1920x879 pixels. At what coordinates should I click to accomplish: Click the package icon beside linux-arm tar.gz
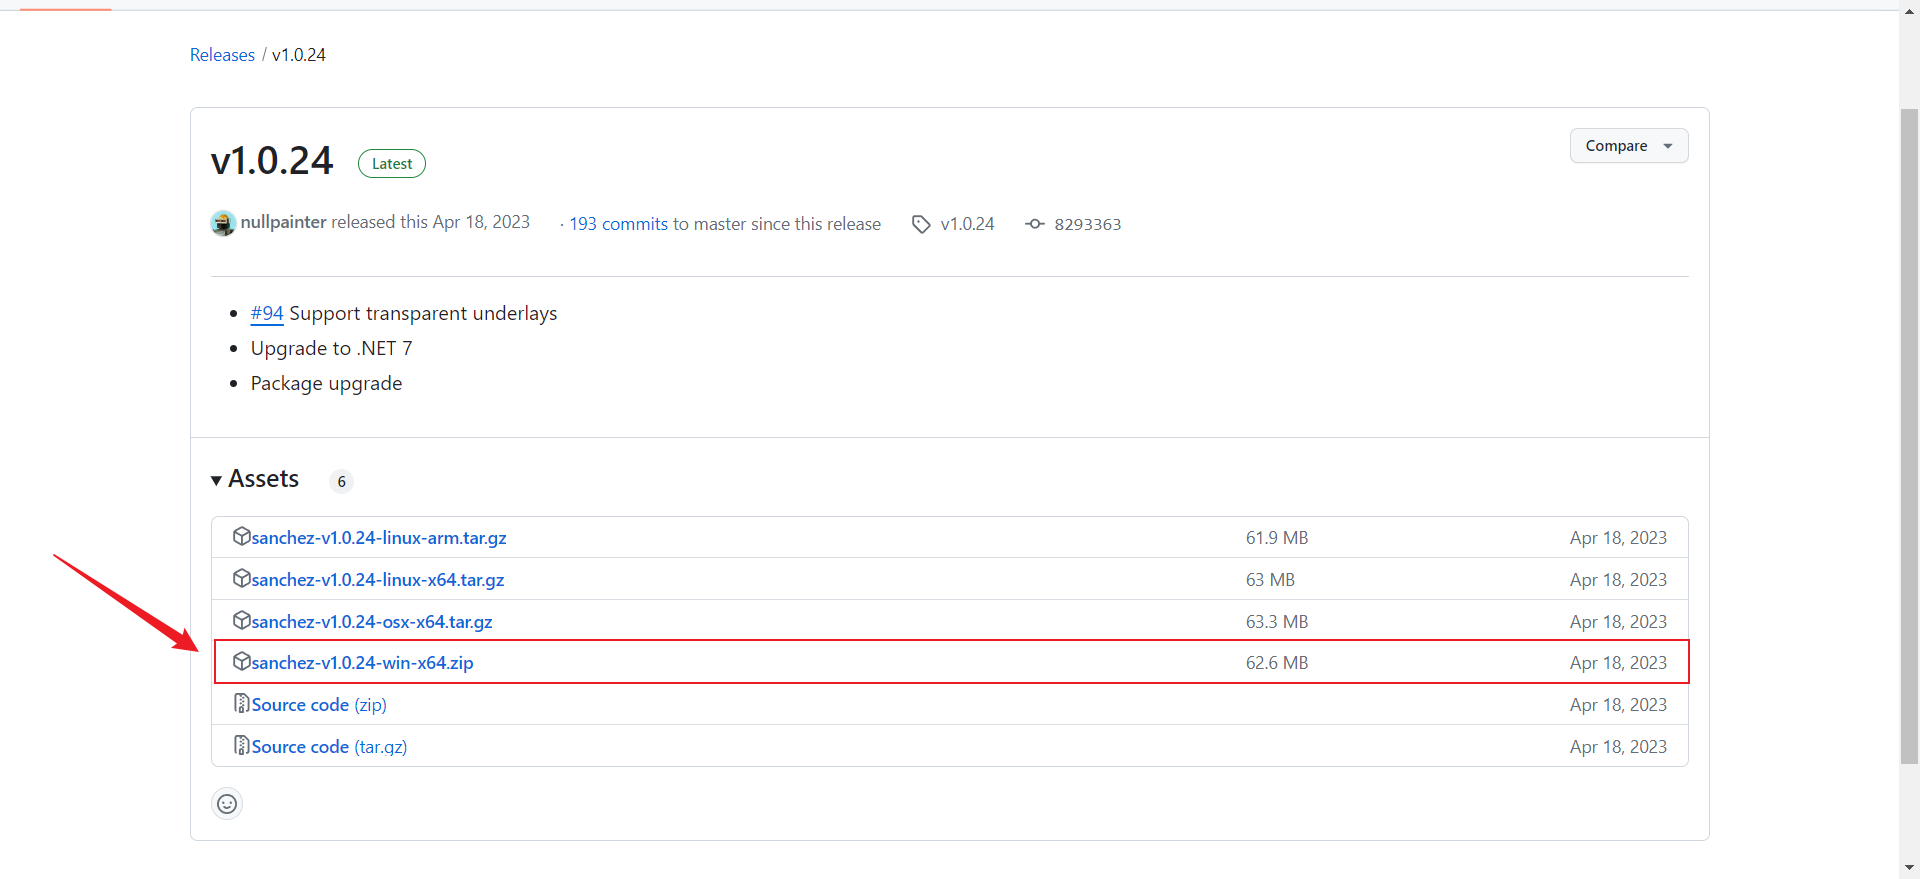pyautogui.click(x=241, y=537)
